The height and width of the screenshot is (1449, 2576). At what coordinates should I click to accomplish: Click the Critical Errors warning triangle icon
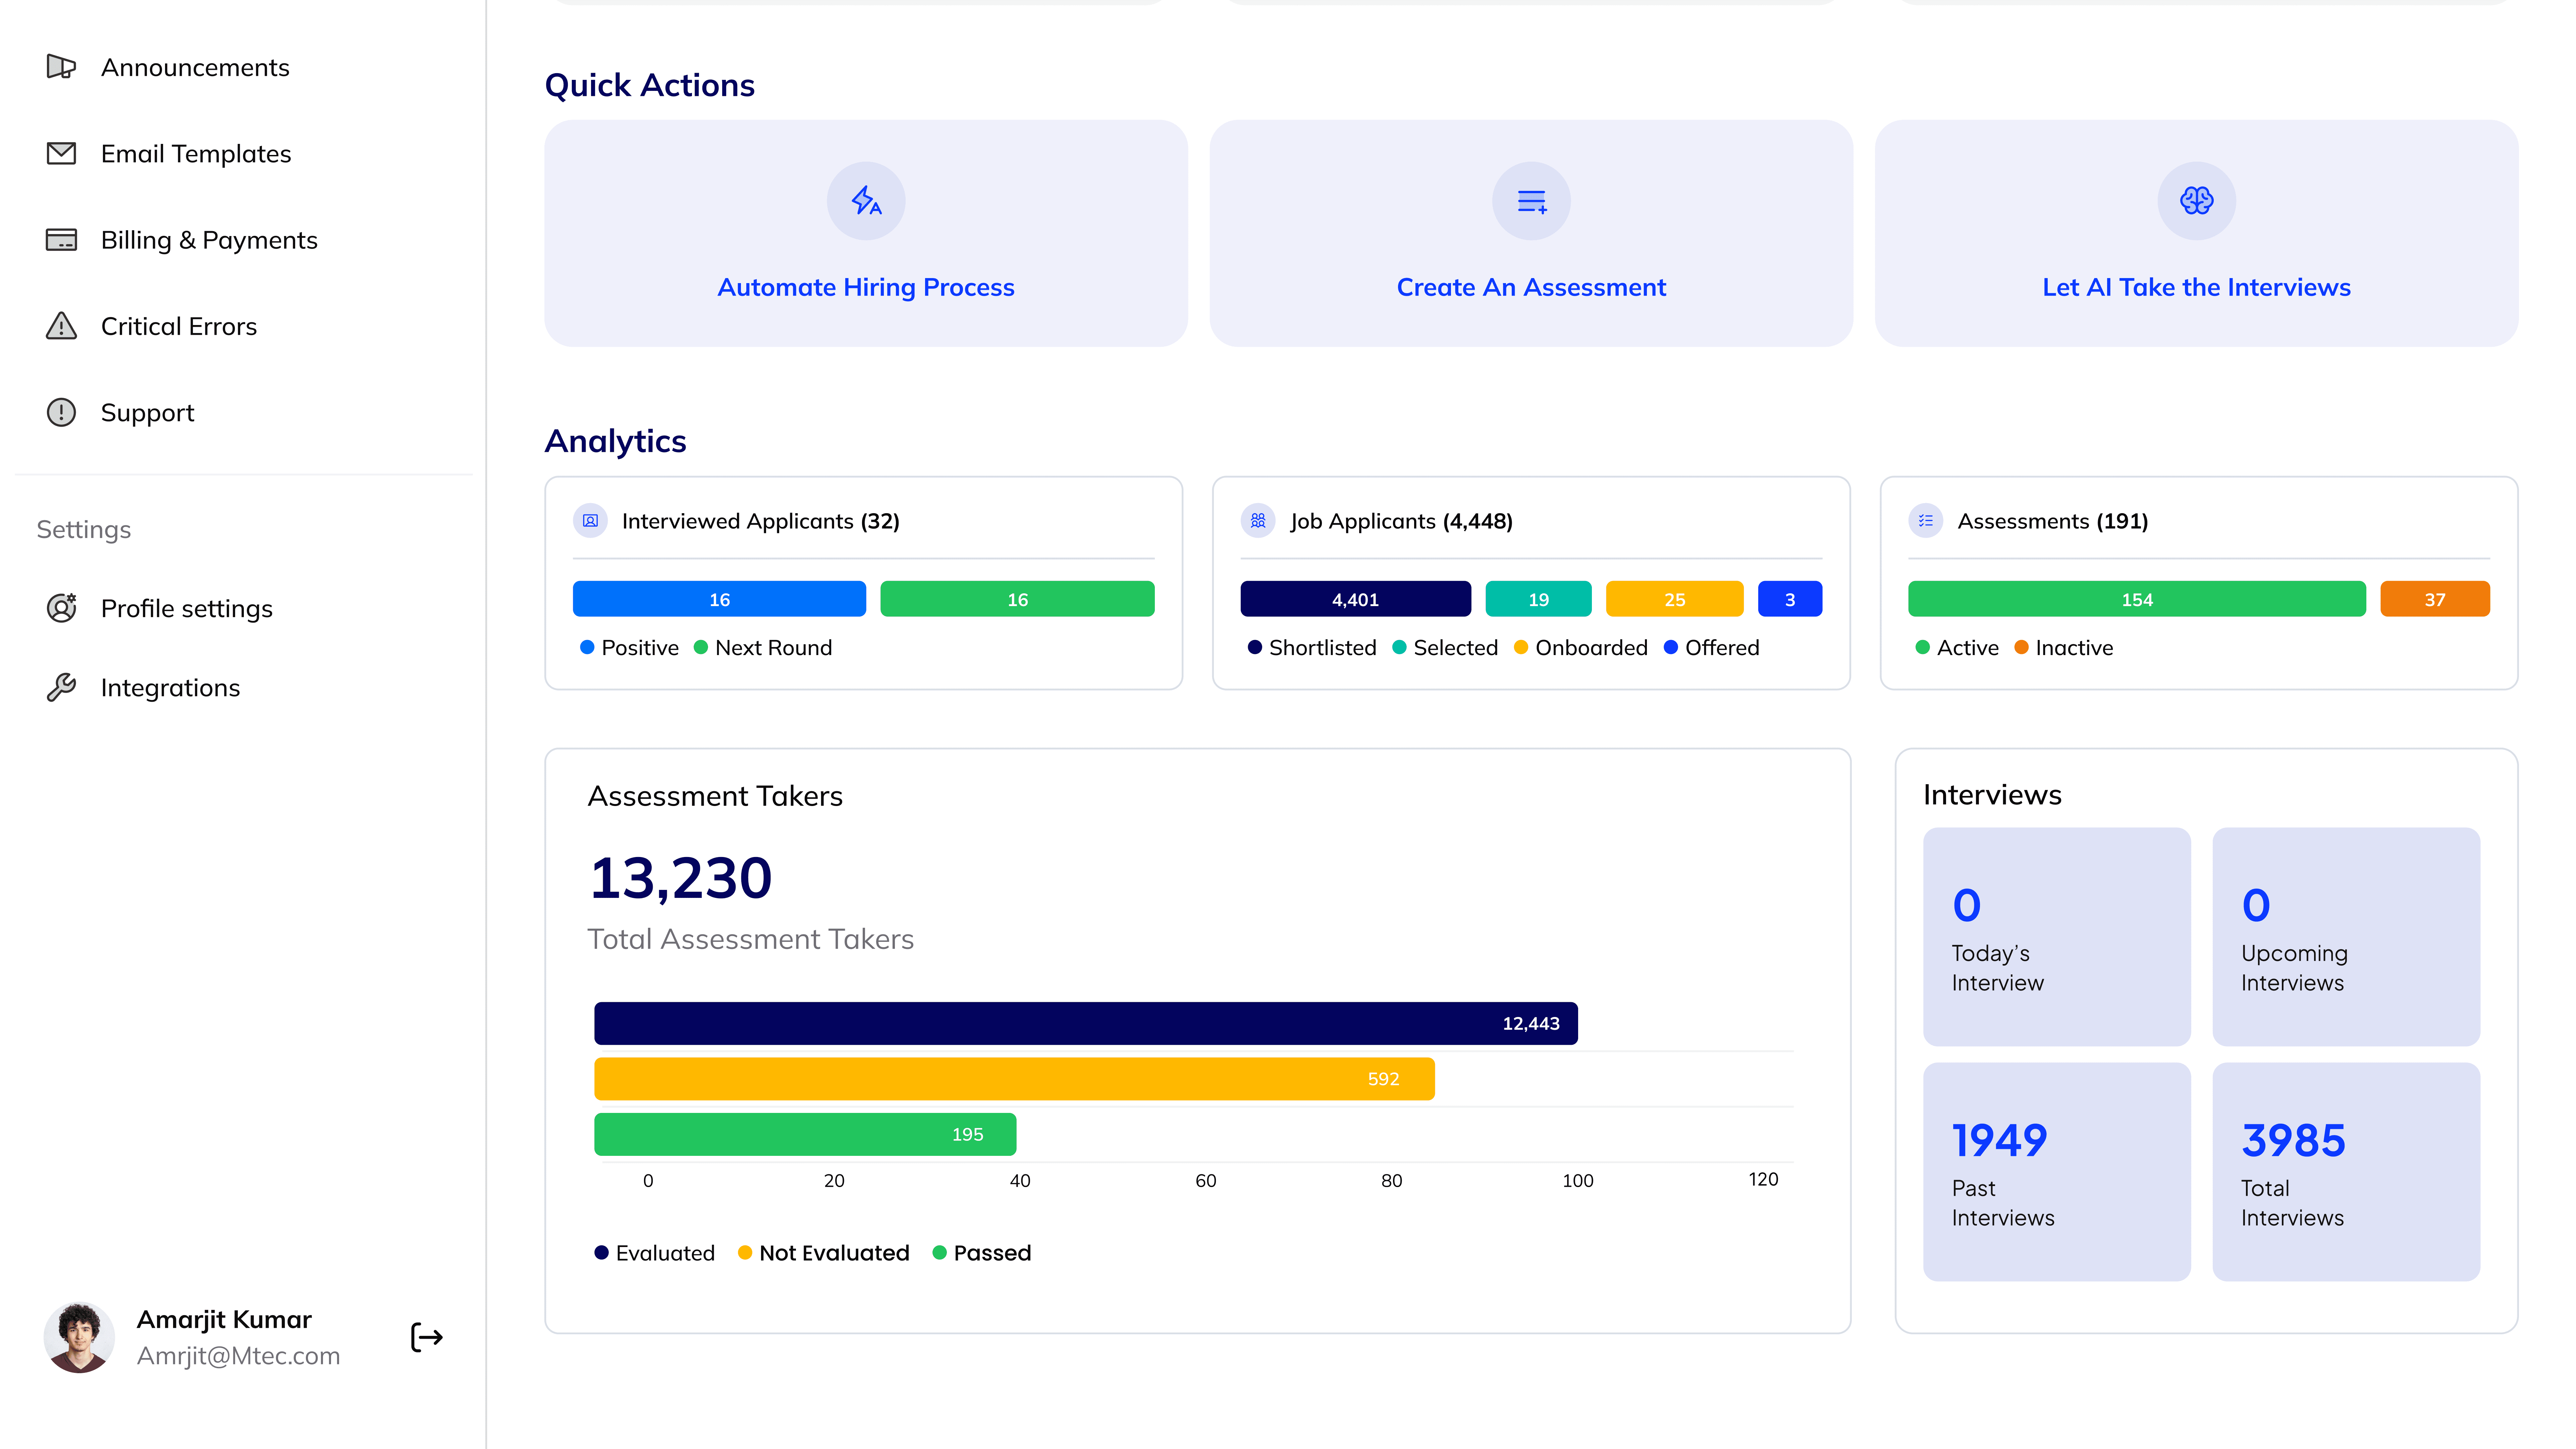coord(61,326)
